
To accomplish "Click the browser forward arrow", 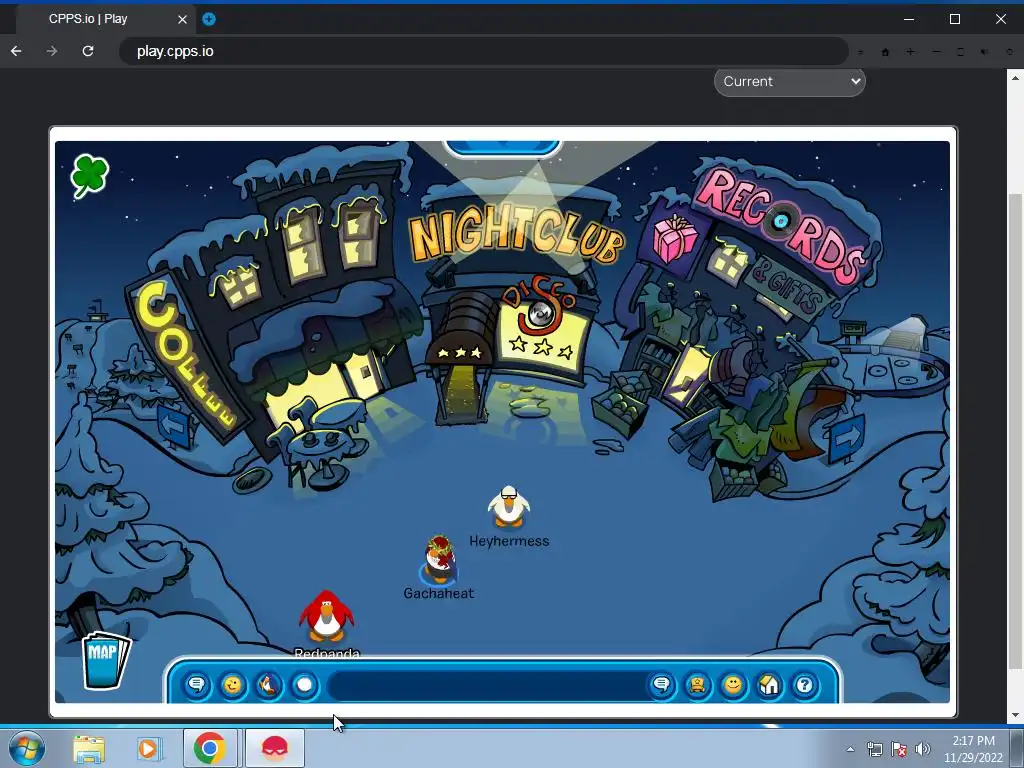I will coord(52,51).
